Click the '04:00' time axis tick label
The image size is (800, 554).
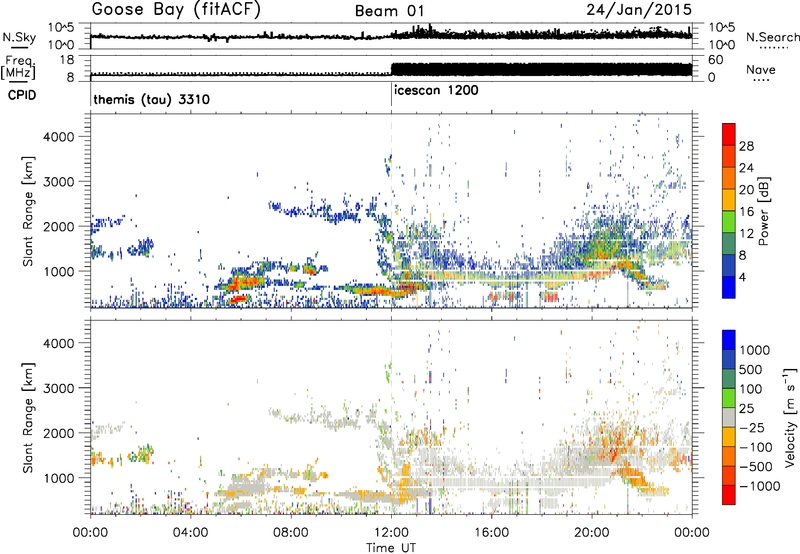[x=190, y=533]
